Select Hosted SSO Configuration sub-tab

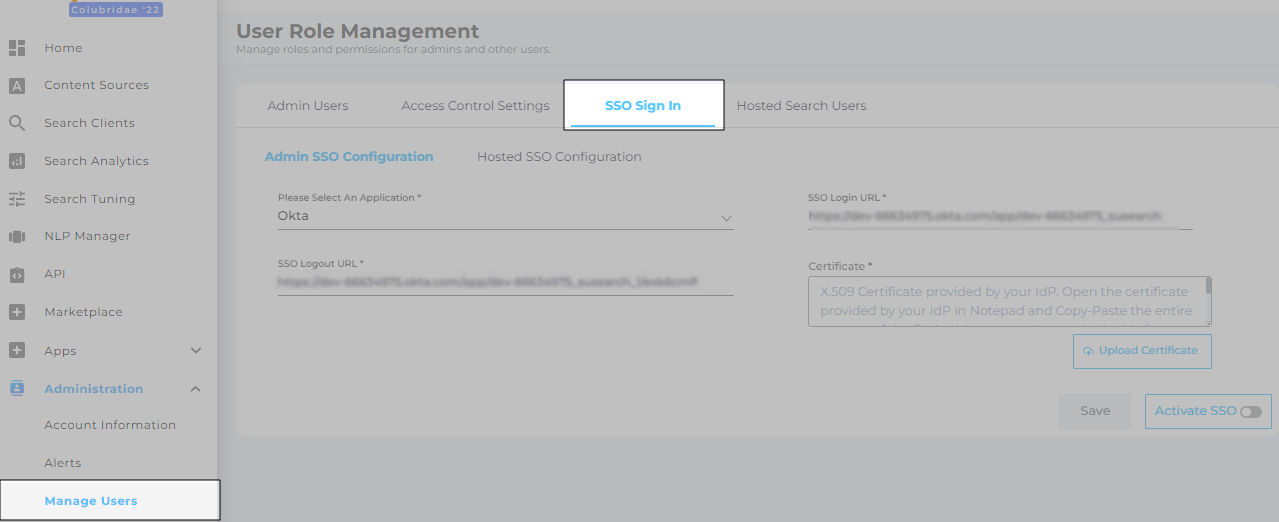point(559,157)
